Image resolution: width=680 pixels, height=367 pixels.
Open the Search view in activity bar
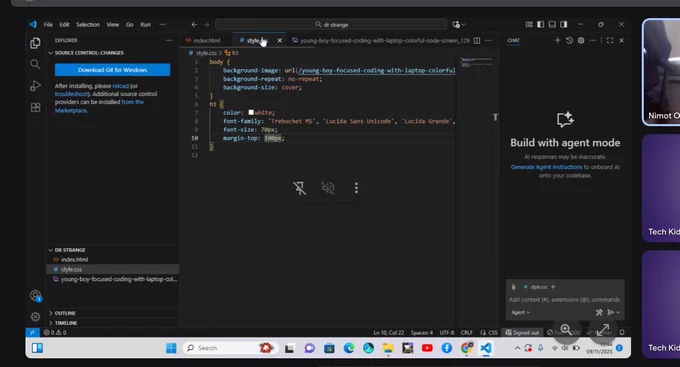(x=35, y=65)
